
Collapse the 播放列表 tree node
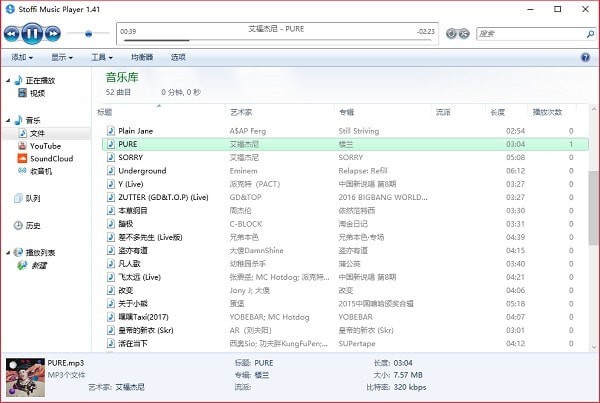click(7, 253)
